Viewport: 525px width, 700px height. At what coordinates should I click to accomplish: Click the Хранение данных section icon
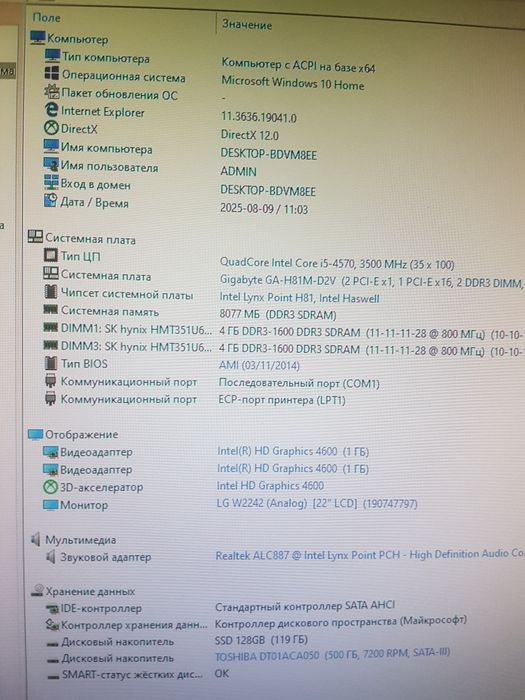click(38, 590)
